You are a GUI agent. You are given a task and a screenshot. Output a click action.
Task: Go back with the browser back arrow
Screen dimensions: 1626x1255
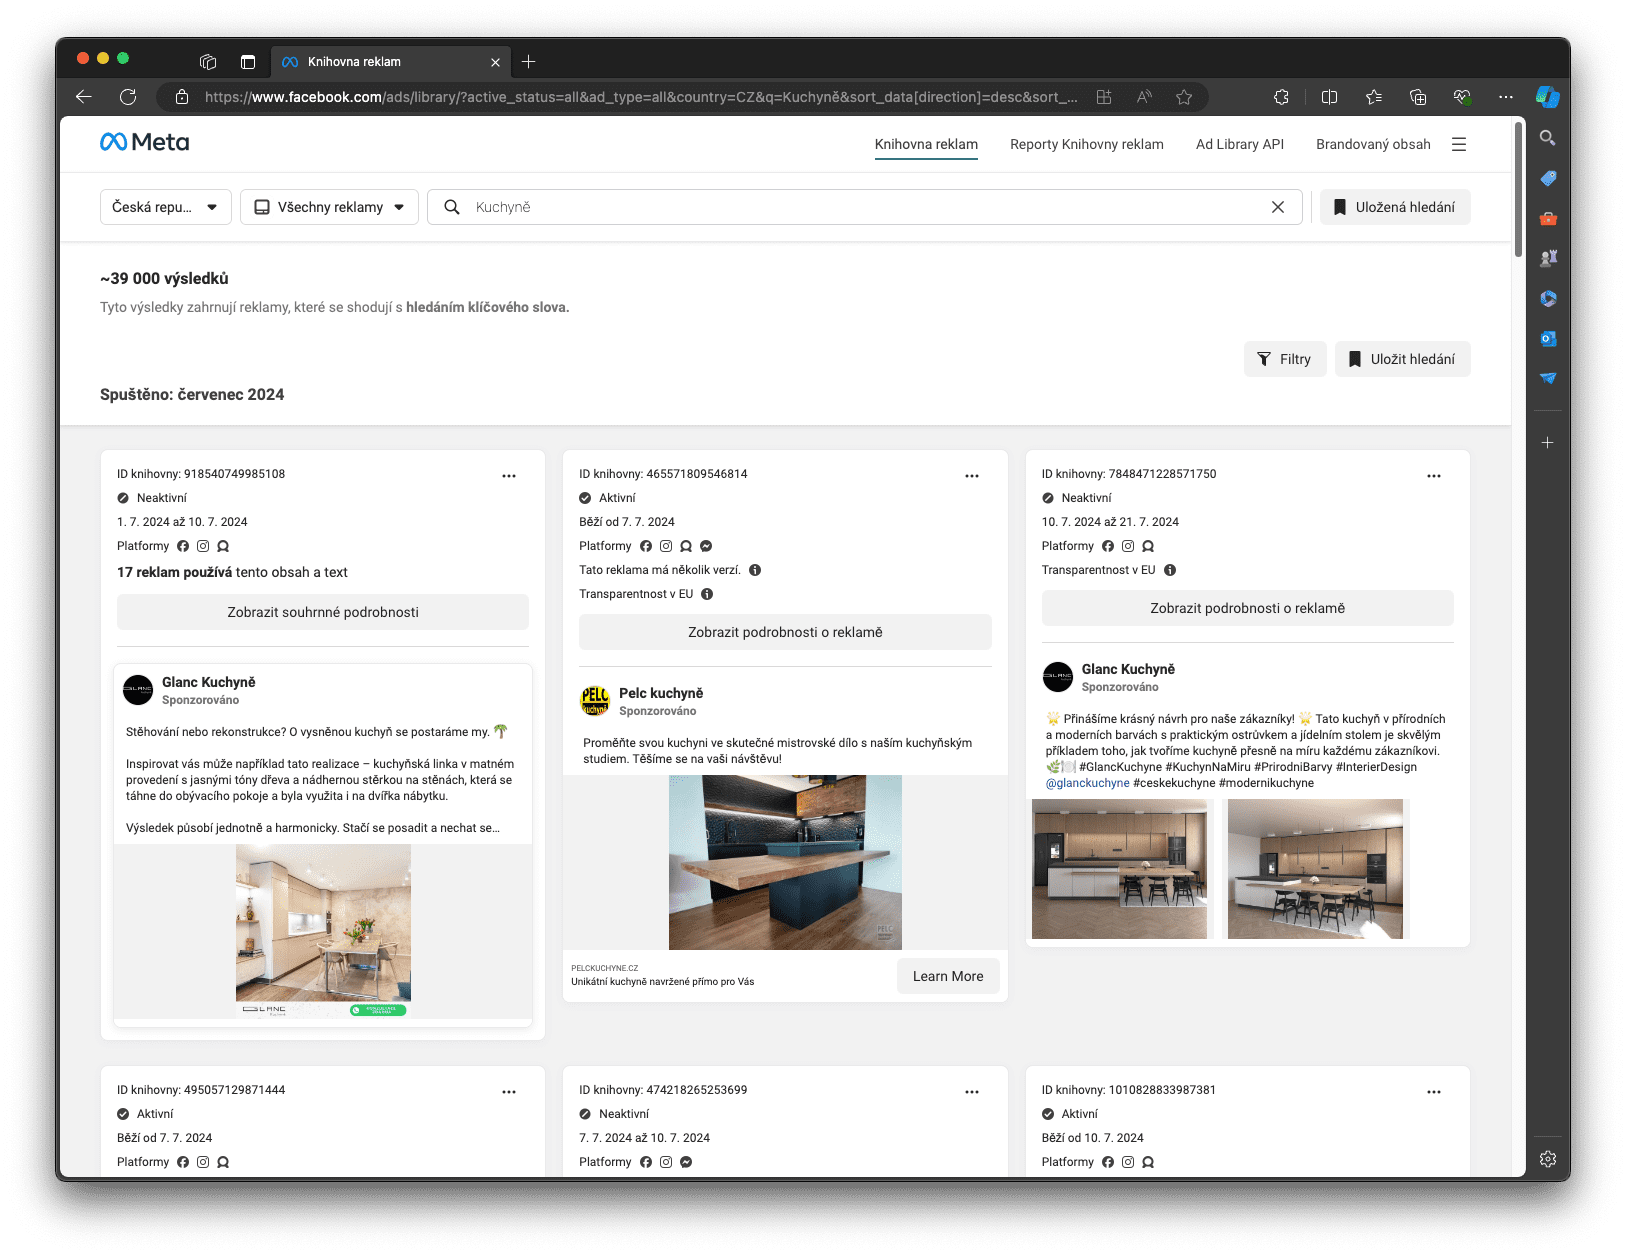pos(84,97)
